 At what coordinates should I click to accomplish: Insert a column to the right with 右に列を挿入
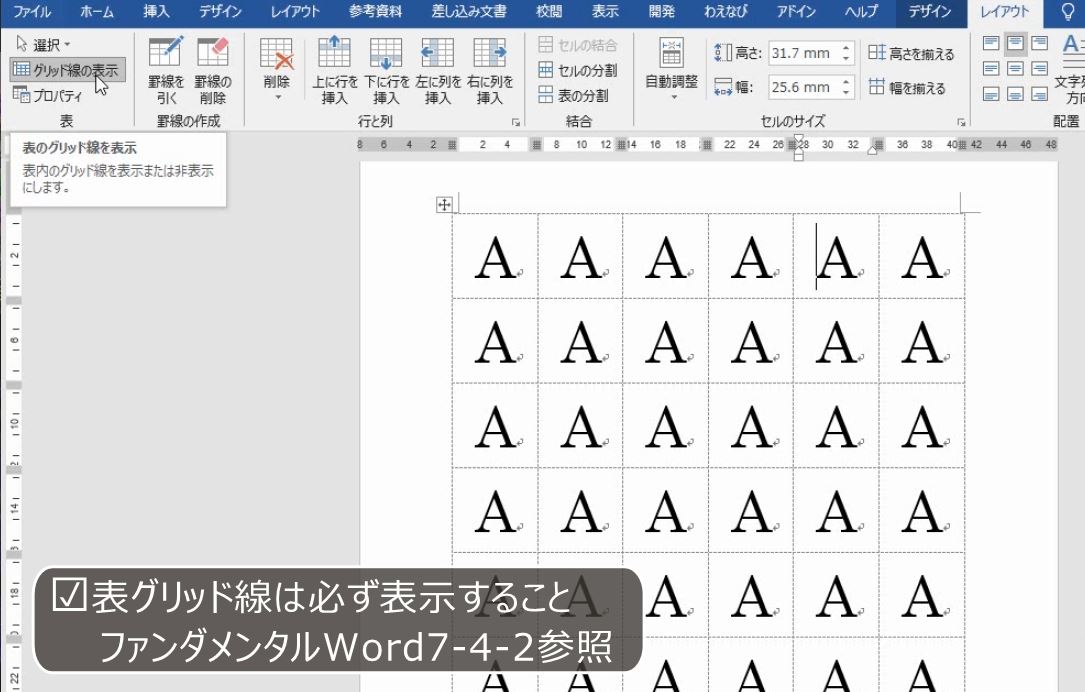tap(488, 68)
